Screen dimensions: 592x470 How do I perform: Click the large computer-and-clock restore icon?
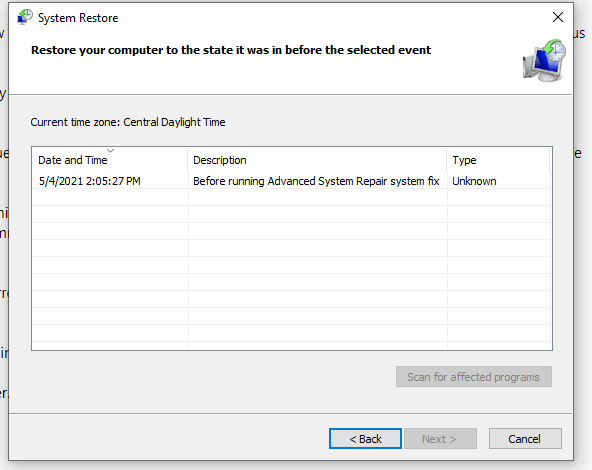click(544, 60)
